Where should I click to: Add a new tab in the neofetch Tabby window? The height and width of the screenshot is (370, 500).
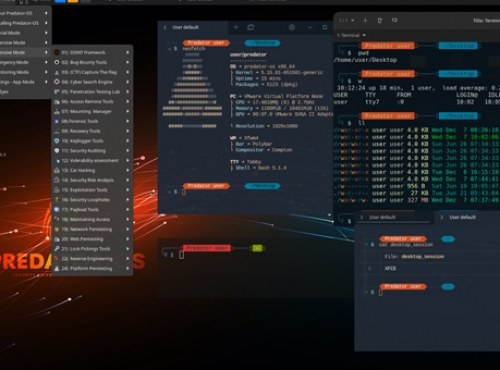[236, 27]
